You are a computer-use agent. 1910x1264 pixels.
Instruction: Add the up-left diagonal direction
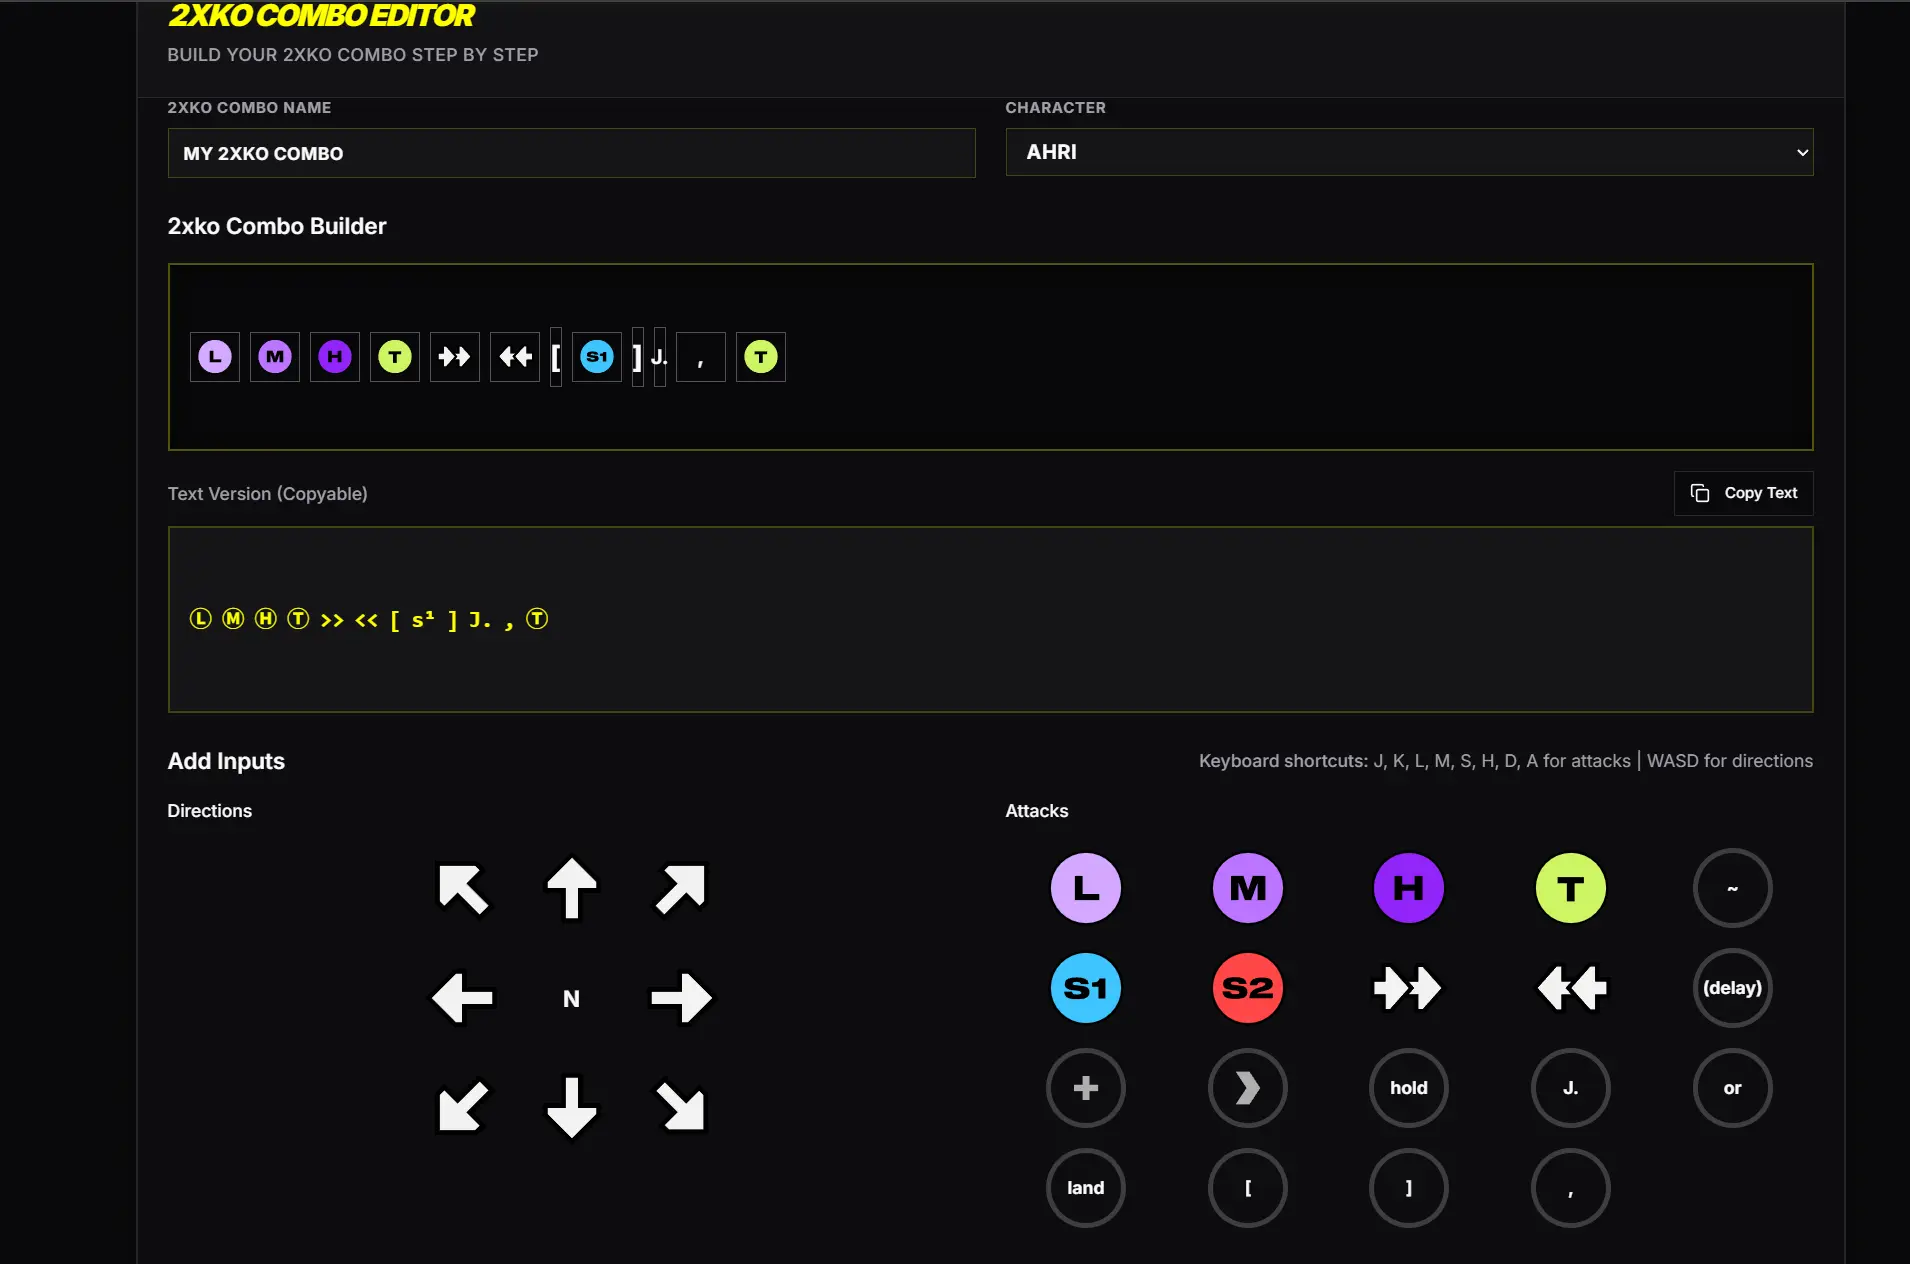(463, 888)
